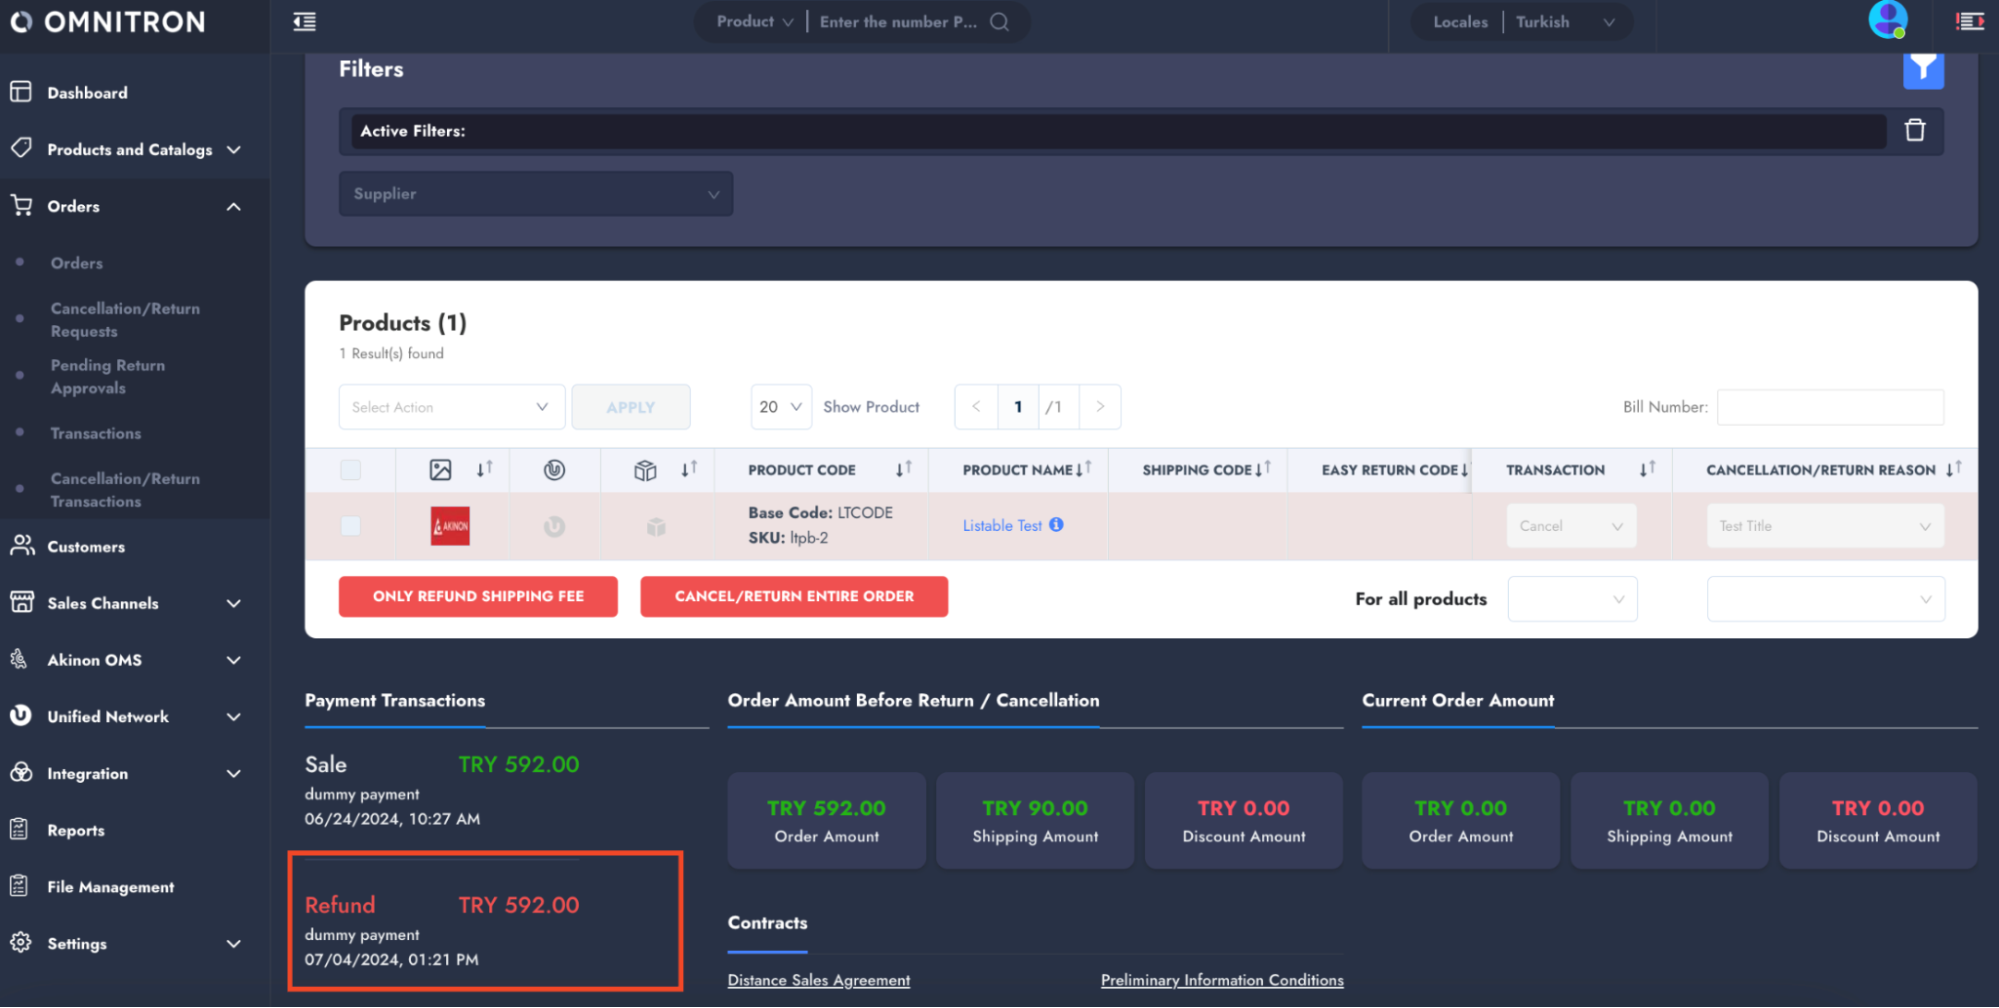This screenshot has width=1999, height=1008.
Task: Click the image column header icon
Action: tap(440, 470)
